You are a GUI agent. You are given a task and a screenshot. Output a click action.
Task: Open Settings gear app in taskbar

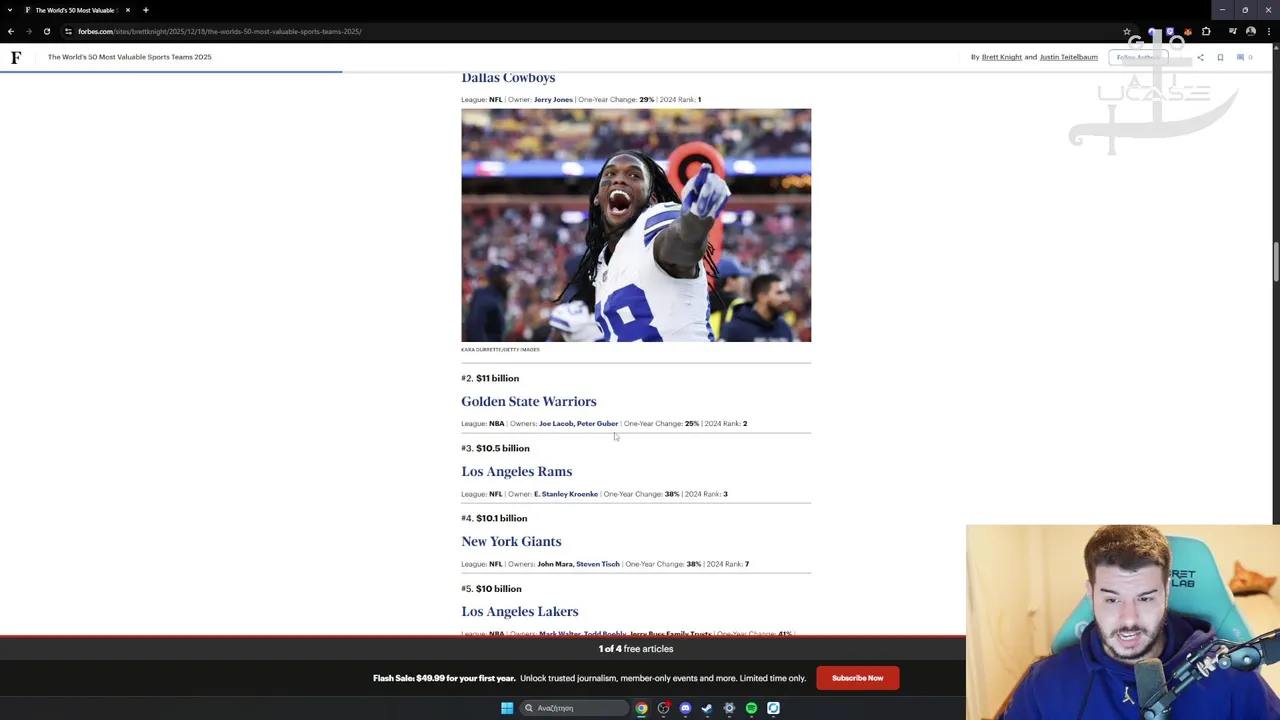coord(729,708)
